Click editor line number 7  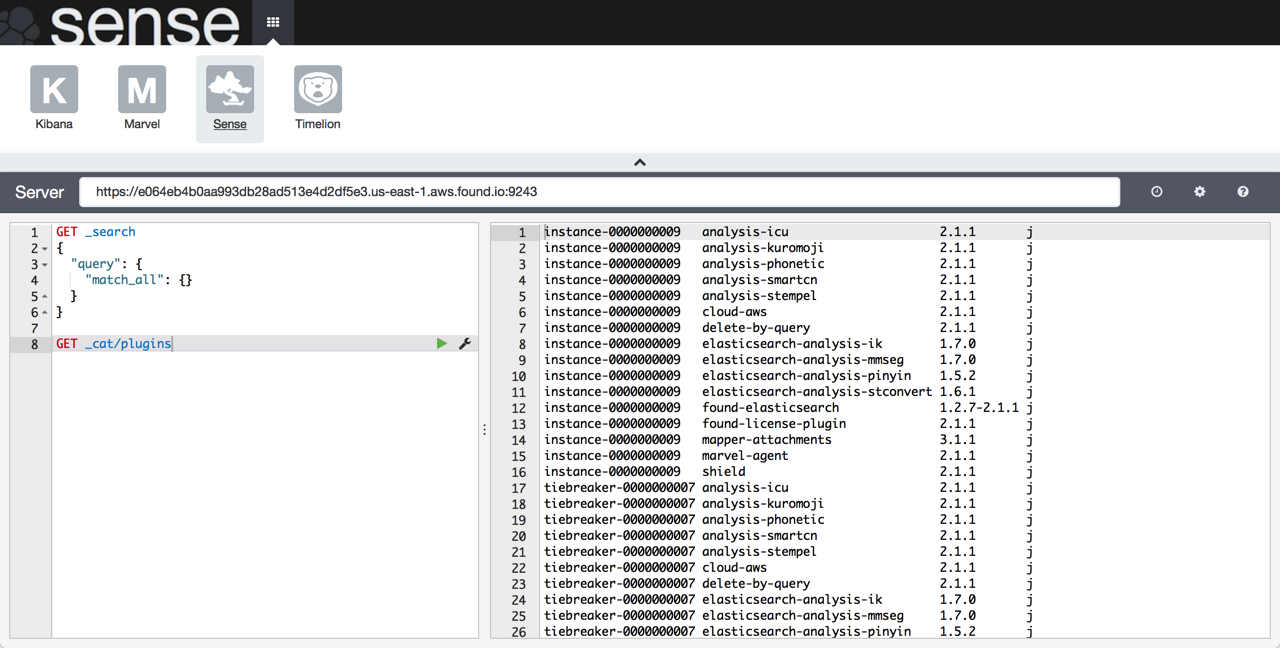(34, 328)
